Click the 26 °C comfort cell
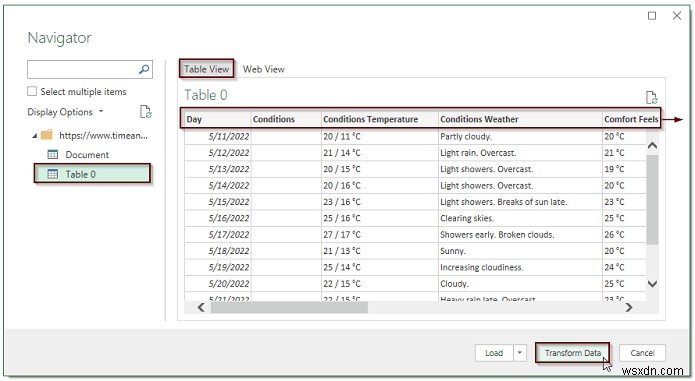Image resolution: width=695 pixels, height=381 pixels. coord(624,235)
